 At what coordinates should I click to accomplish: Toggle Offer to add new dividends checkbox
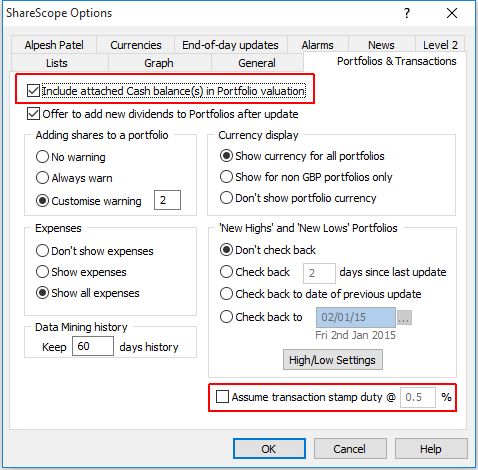click(x=33, y=114)
